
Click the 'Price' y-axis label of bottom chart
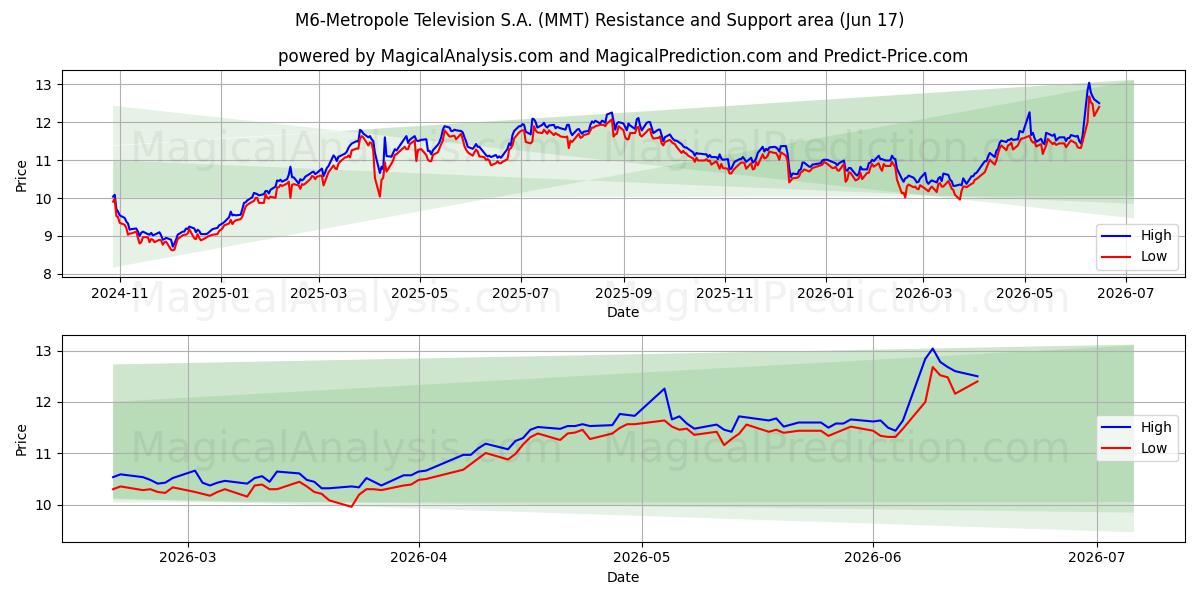pyautogui.click(x=22, y=439)
